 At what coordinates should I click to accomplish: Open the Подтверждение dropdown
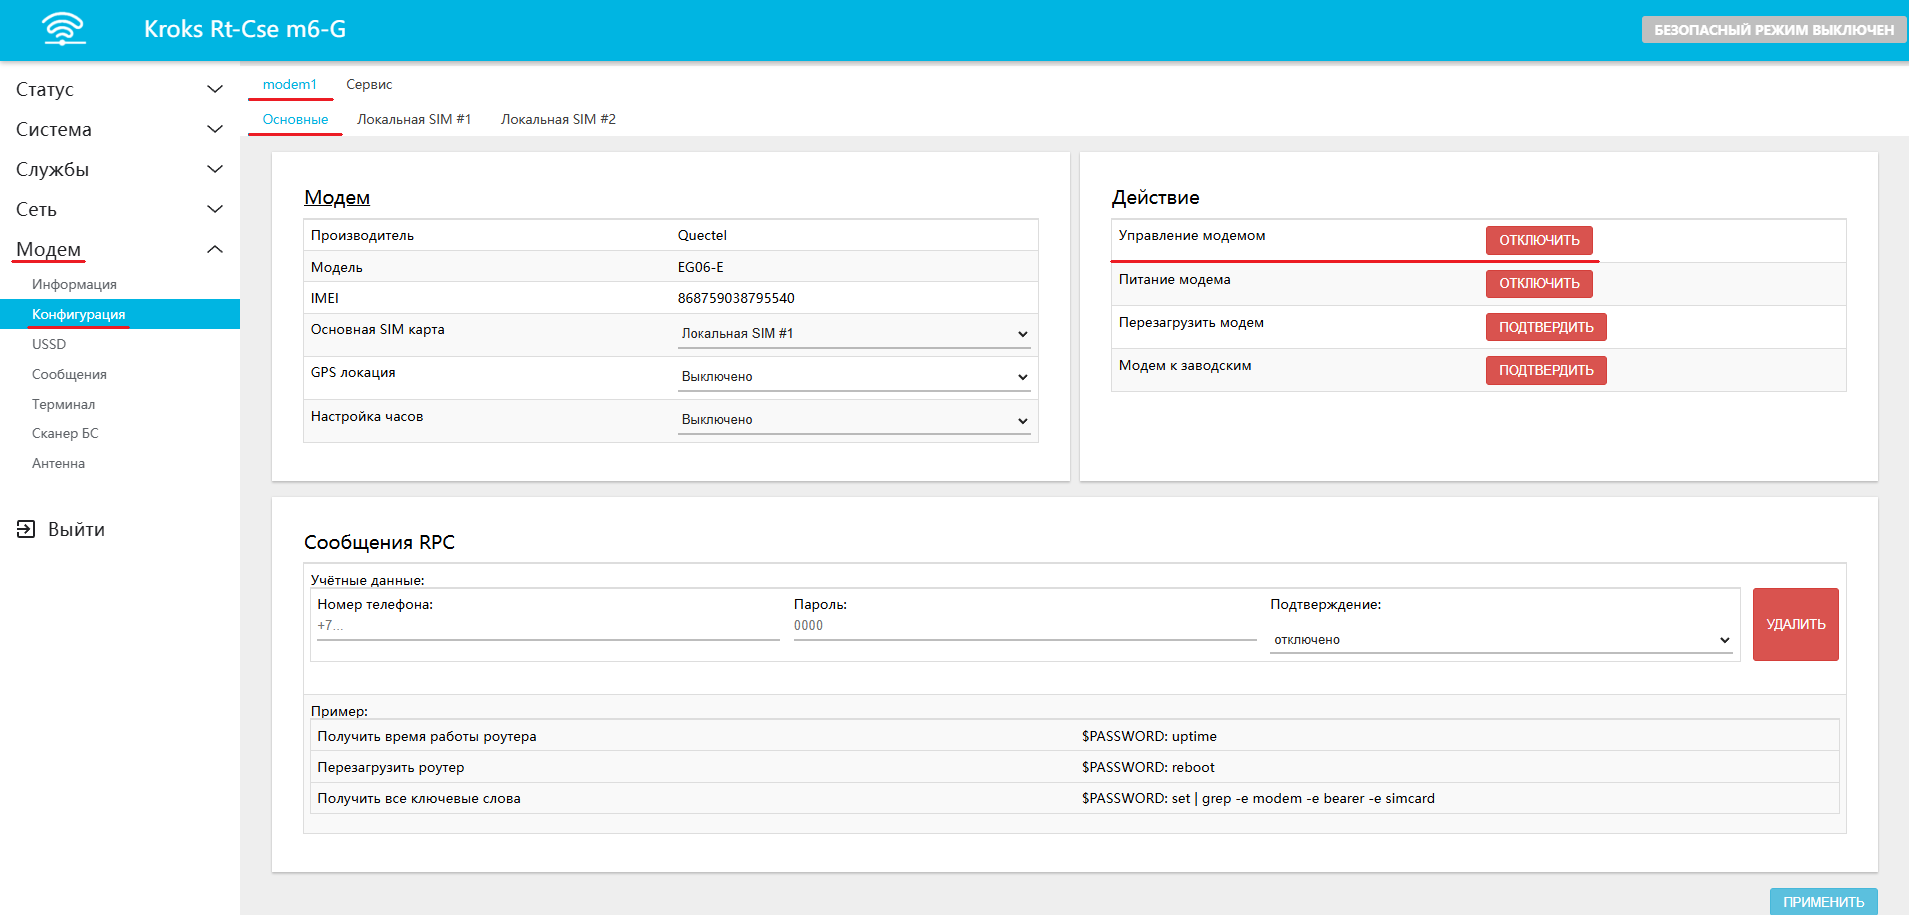pyautogui.click(x=1500, y=640)
